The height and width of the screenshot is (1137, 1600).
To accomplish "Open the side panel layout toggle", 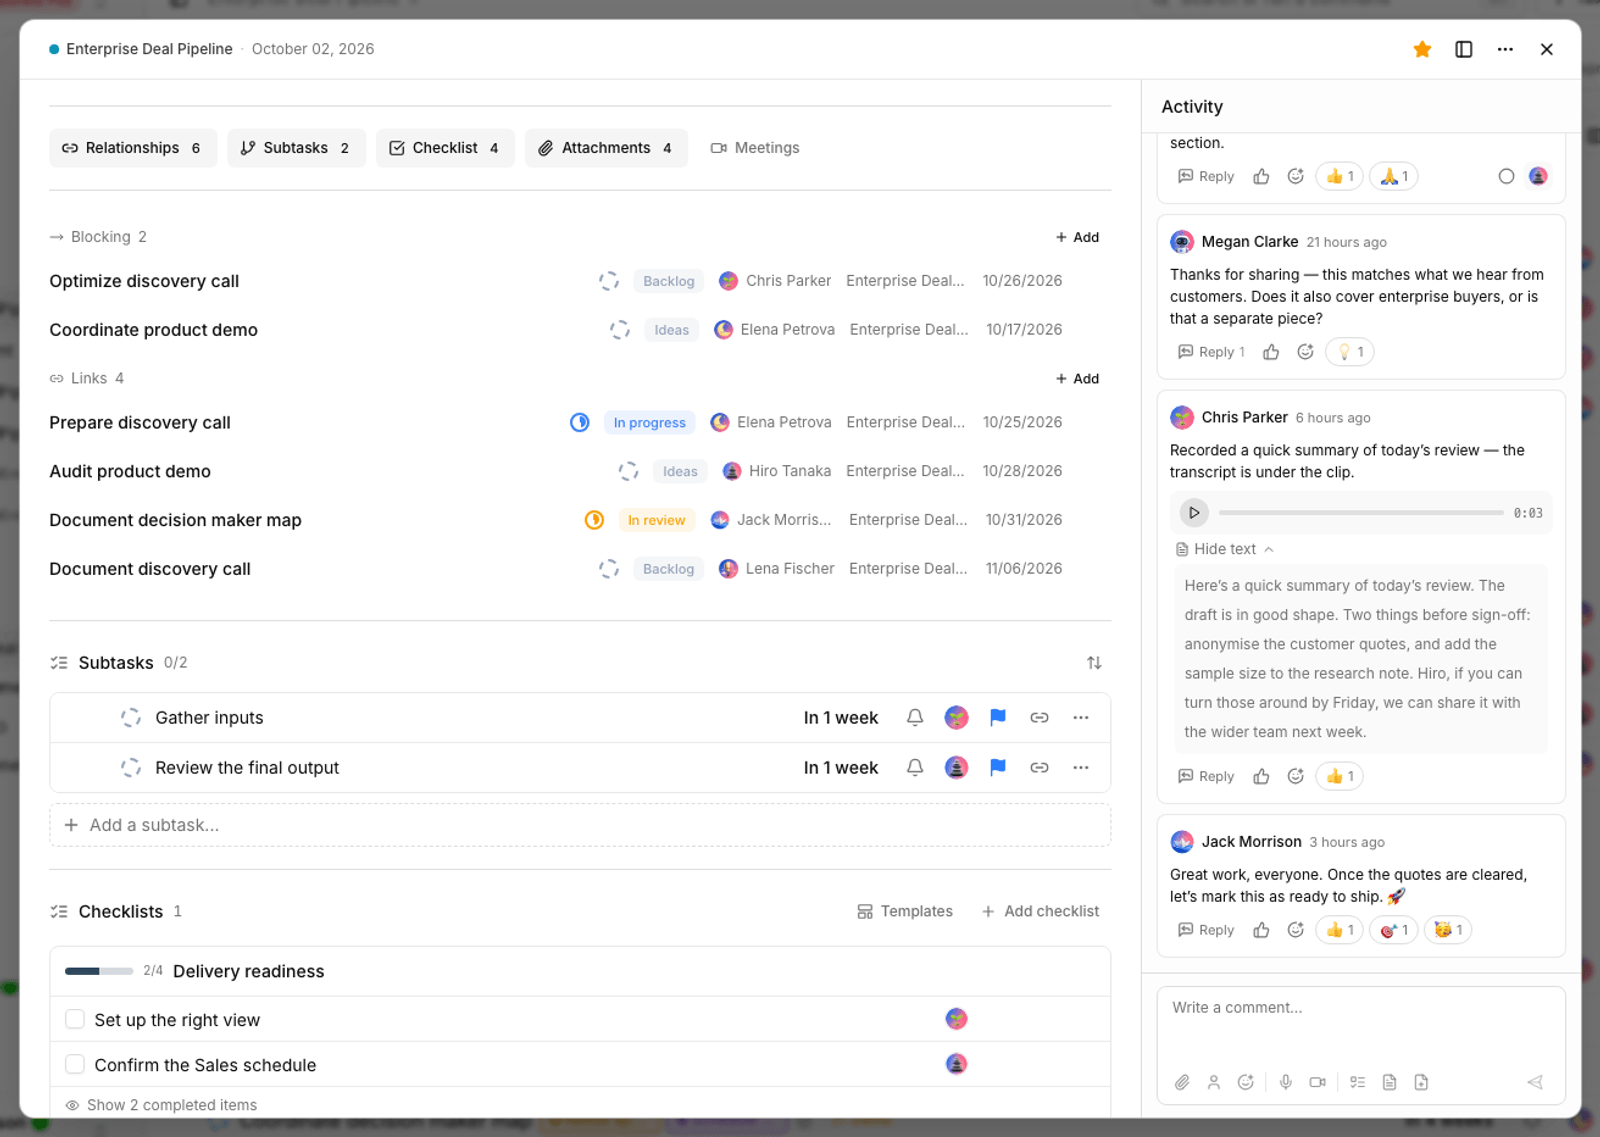I will point(1464,49).
